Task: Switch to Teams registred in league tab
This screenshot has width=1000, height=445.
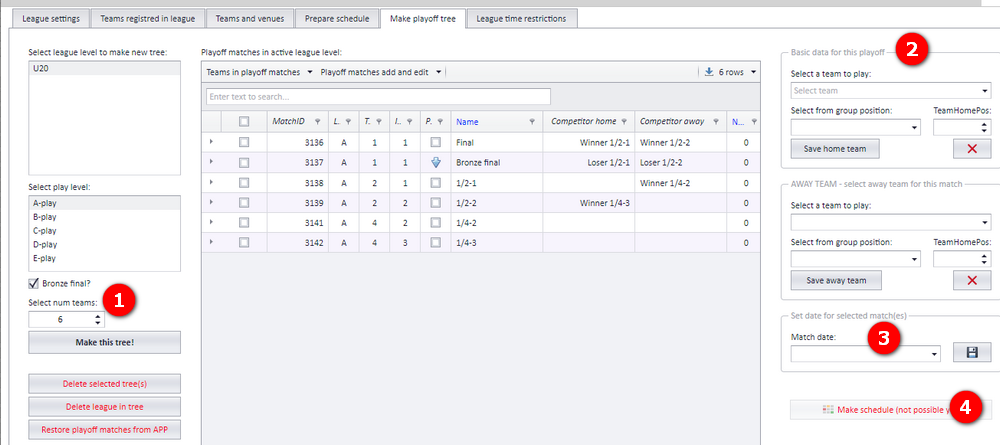Action: (147, 18)
